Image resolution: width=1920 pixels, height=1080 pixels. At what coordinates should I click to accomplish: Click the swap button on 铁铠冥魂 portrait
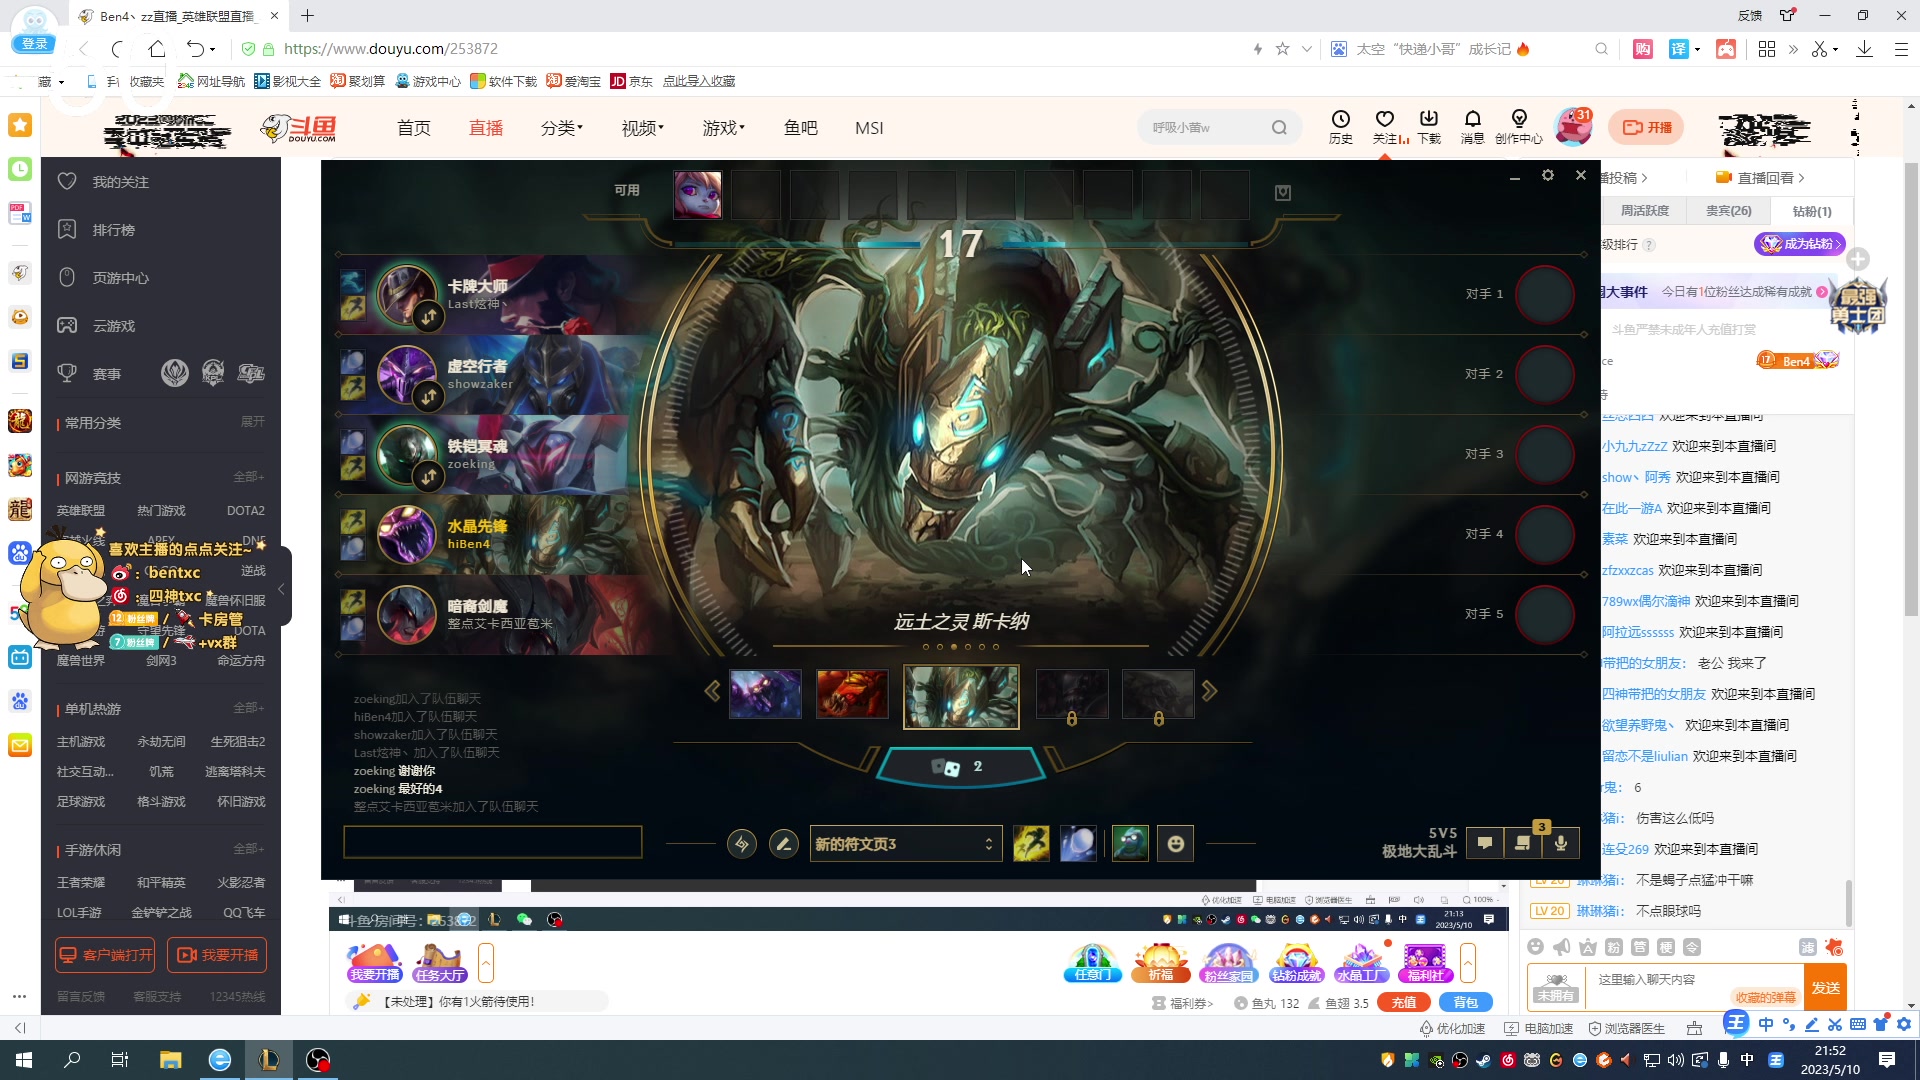pyautogui.click(x=429, y=477)
